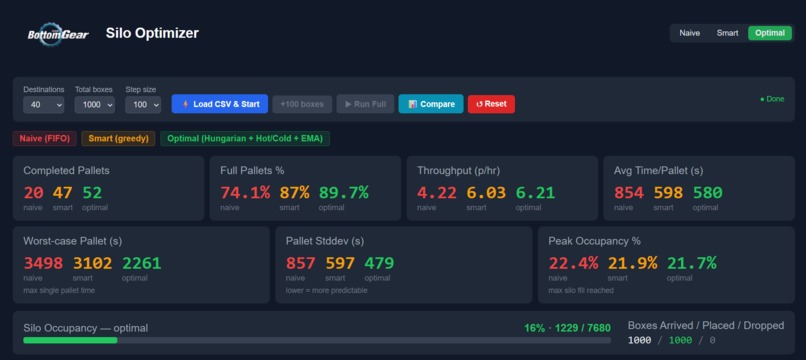Click the 16% · 1229 / 7680 readout
Image resolution: width=806 pixels, height=360 pixels.
(x=567, y=328)
